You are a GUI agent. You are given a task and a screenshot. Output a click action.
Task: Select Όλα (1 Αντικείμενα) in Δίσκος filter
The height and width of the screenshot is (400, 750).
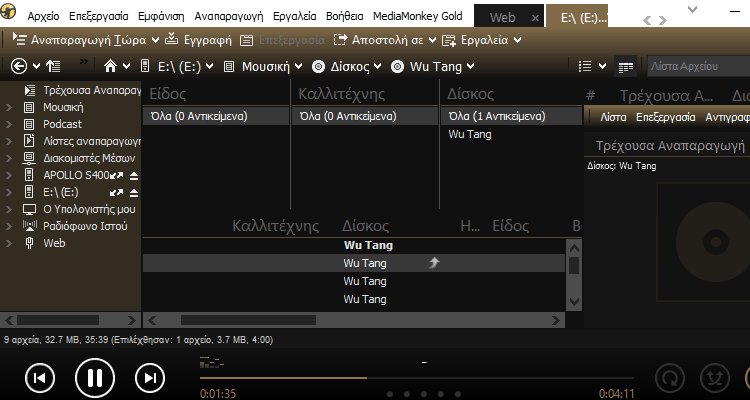coord(511,116)
